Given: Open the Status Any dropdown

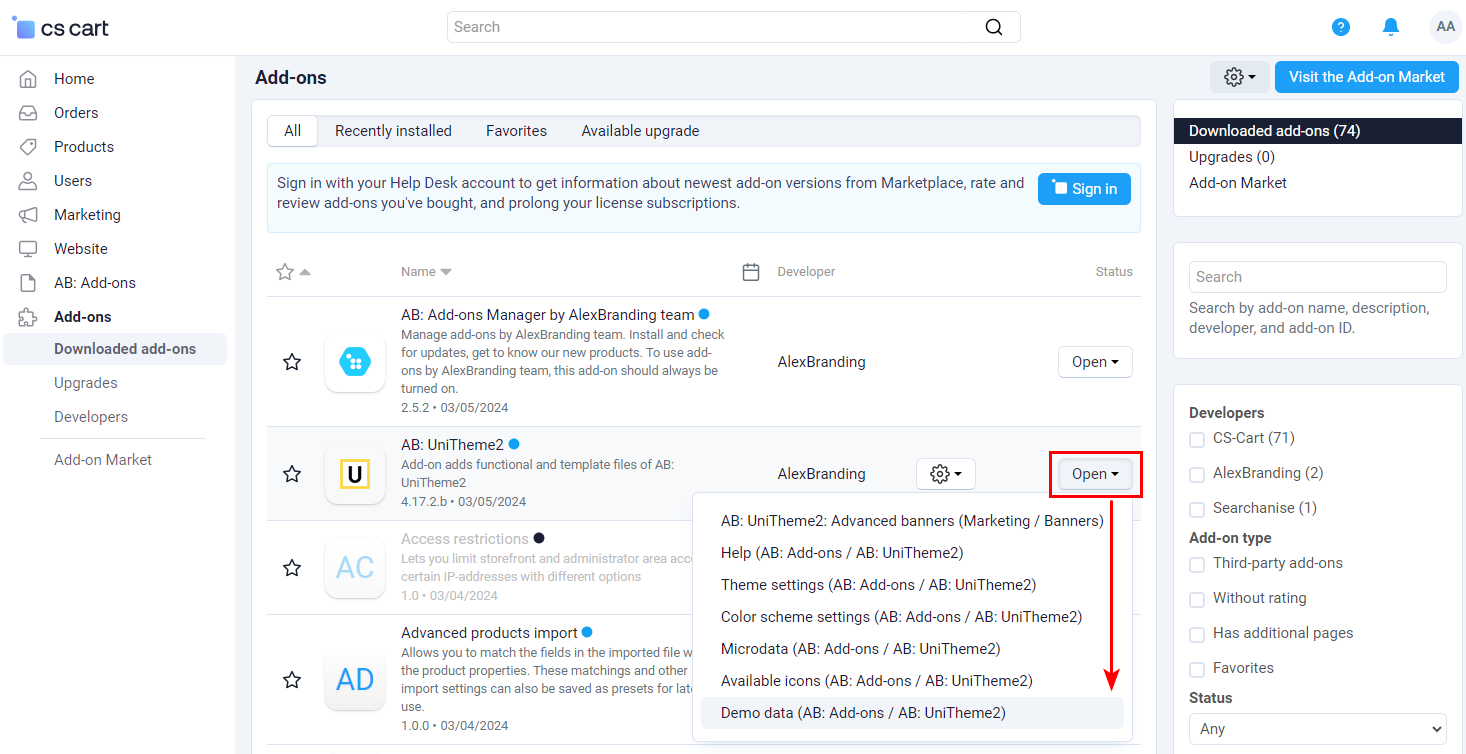Looking at the screenshot, I should click(1318, 729).
